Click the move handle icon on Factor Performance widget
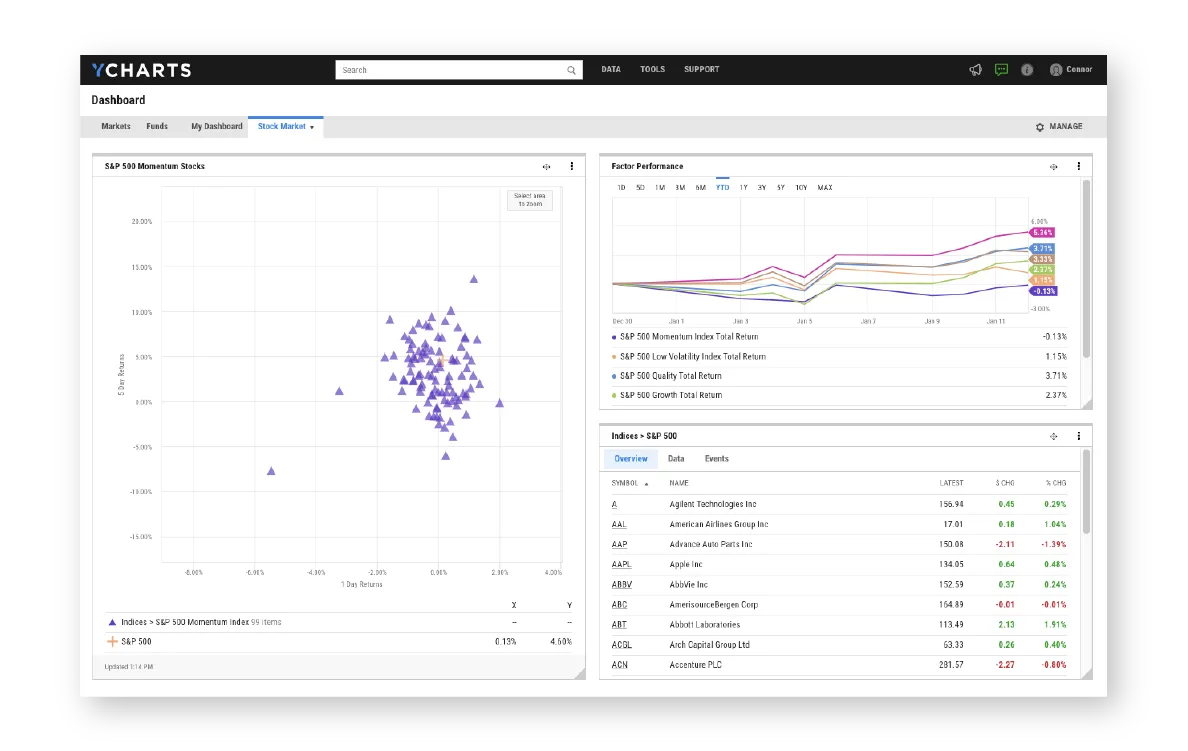The height and width of the screenshot is (751, 1188). click(1053, 166)
